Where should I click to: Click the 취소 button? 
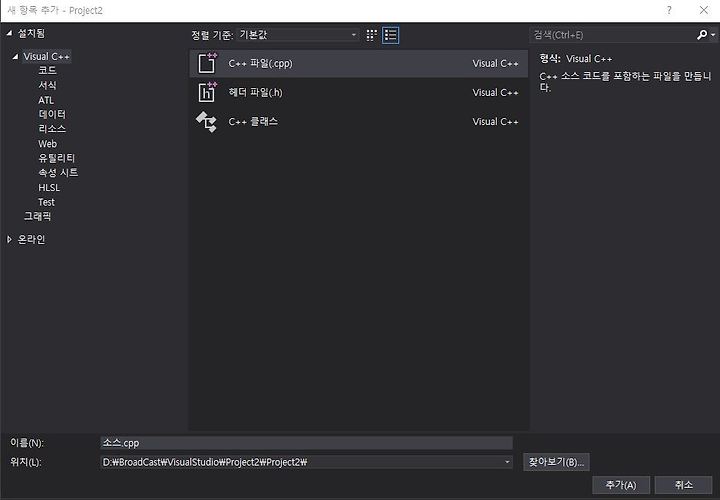(x=683, y=485)
